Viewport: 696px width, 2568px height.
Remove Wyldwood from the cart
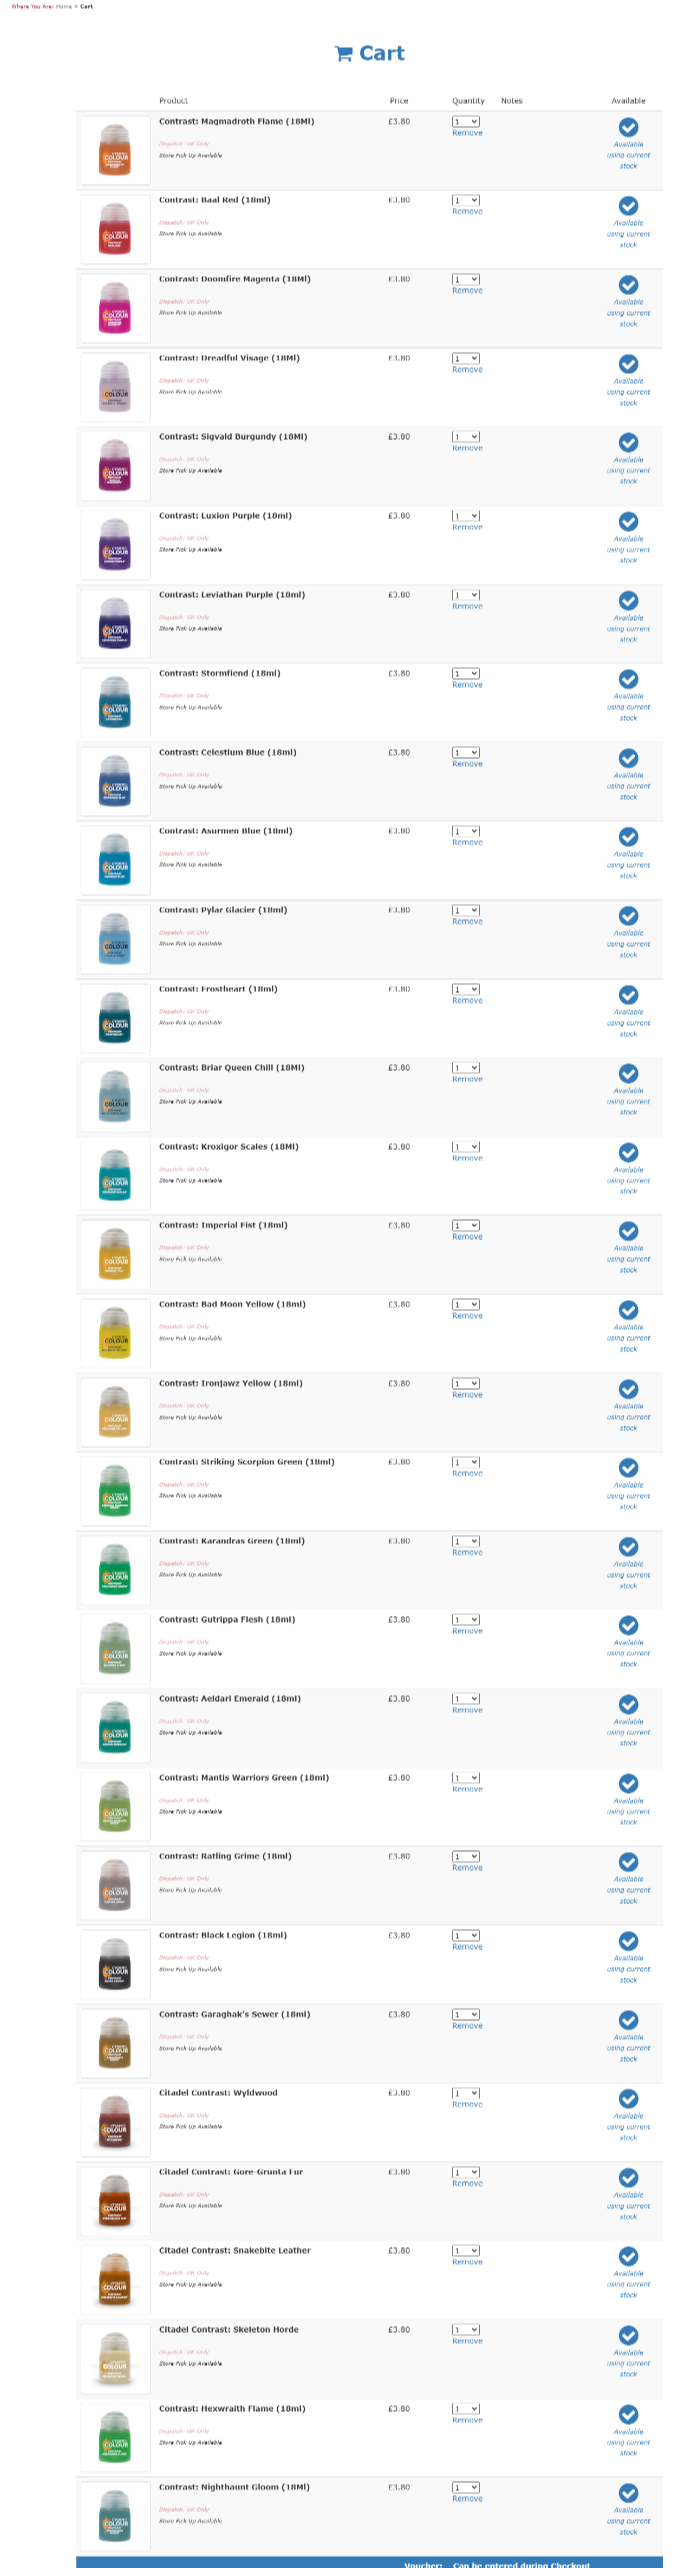click(467, 2104)
